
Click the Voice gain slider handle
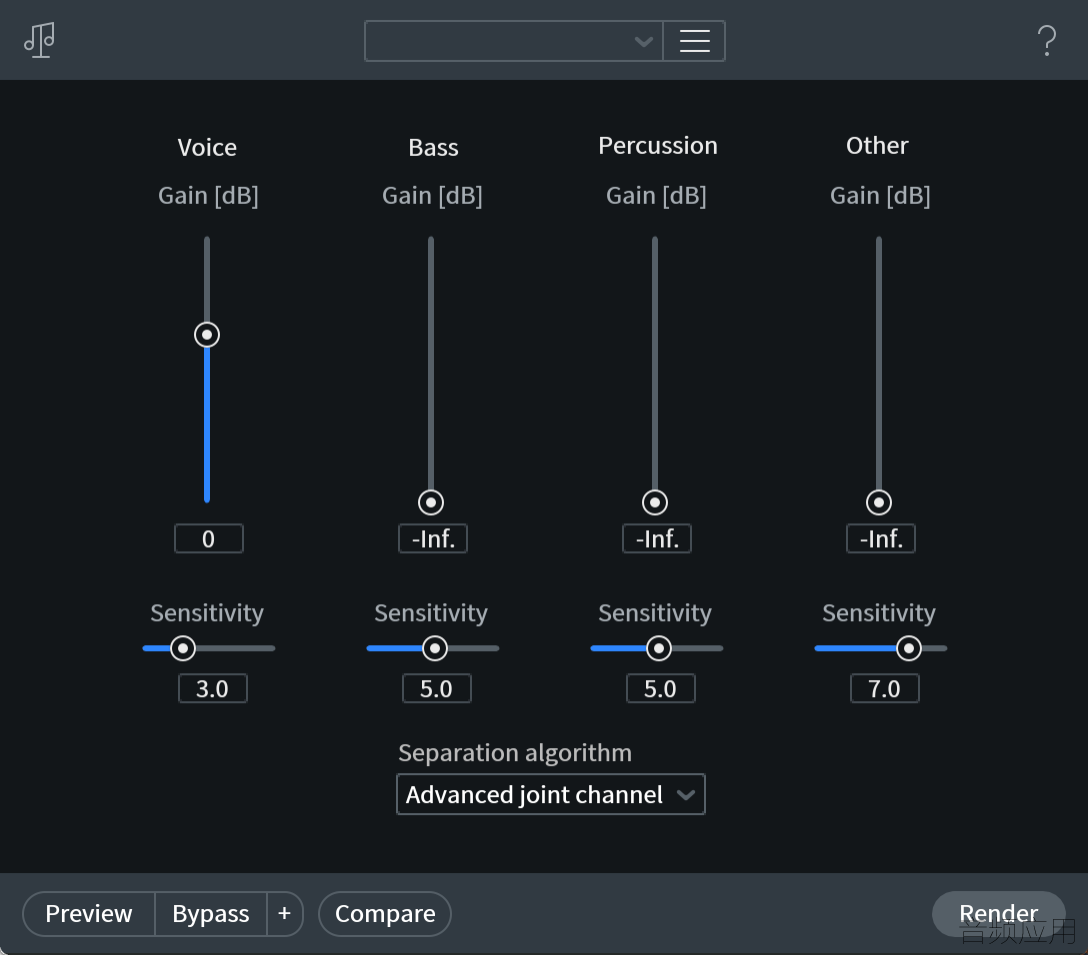207,335
